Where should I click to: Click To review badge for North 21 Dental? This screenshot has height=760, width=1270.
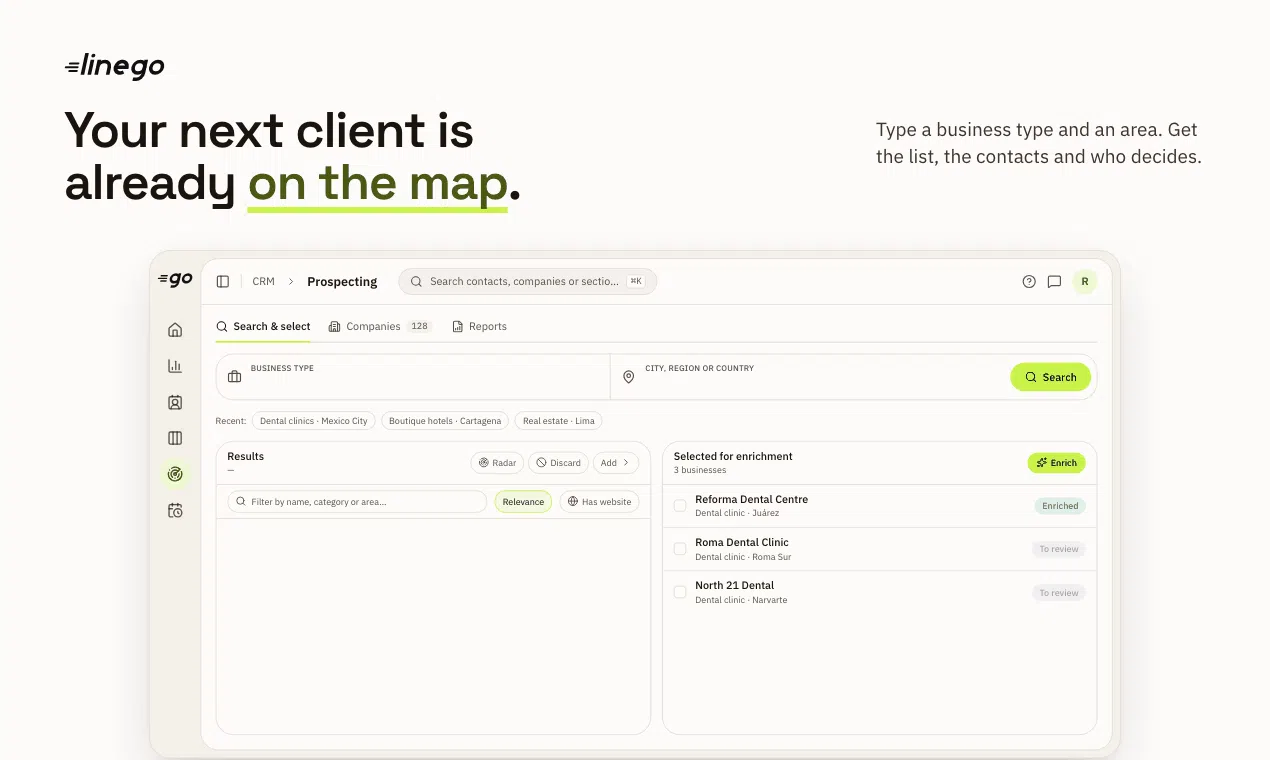[1059, 593]
